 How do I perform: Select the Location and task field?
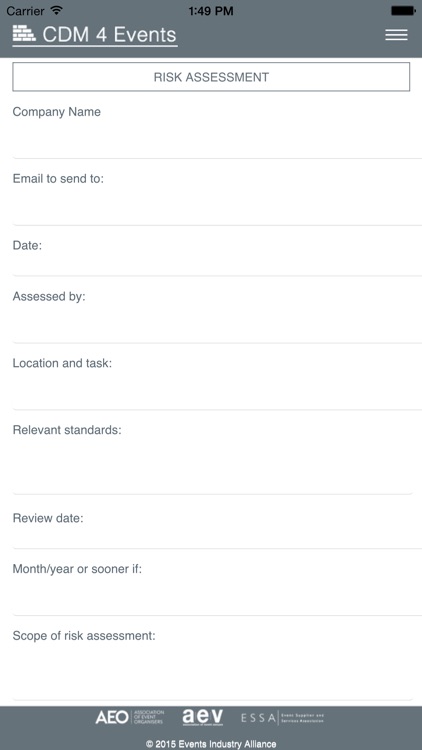point(217,393)
